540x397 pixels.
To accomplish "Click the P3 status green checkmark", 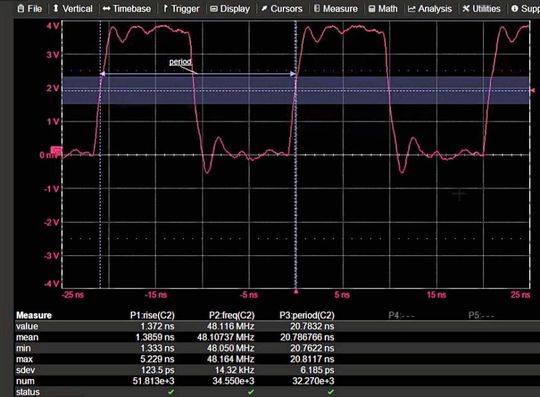I will pyautogui.click(x=331, y=392).
